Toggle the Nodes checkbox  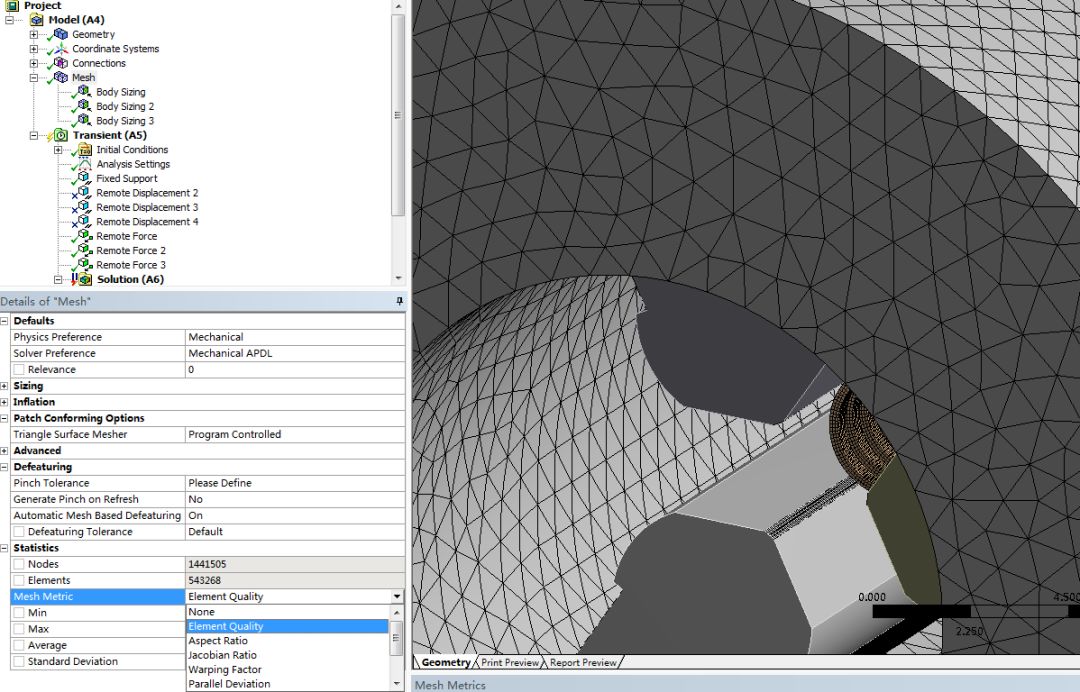tap(19, 565)
